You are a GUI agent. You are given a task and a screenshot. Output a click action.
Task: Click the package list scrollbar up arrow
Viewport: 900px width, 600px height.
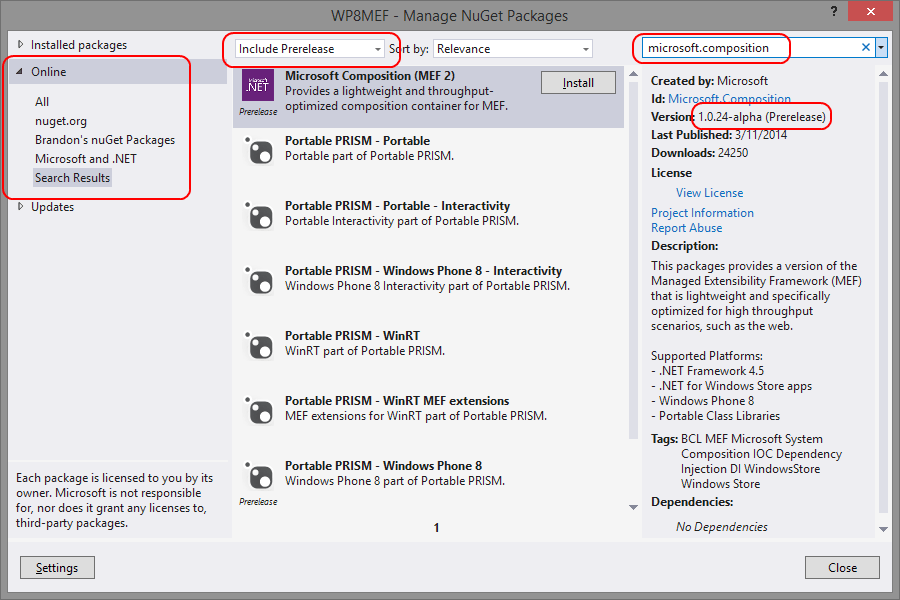pos(633,74)
